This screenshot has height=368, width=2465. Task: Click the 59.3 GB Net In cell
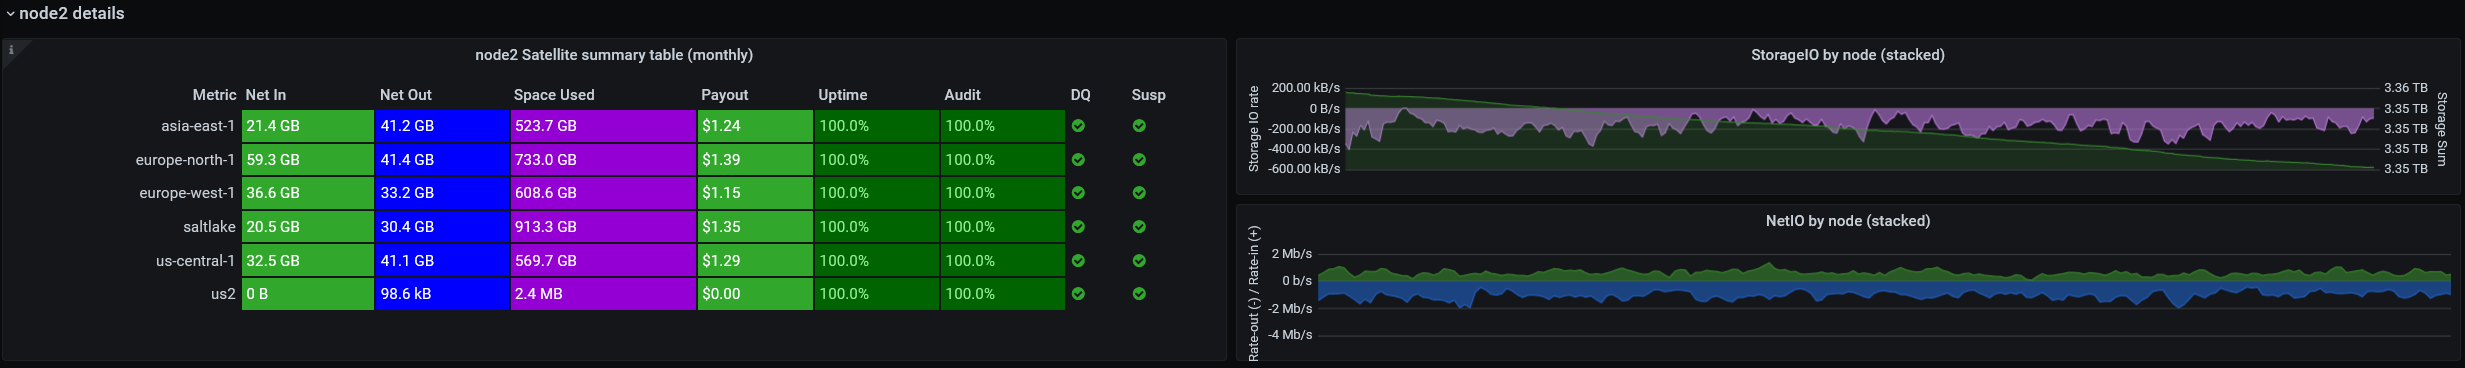tap(308, 160)
